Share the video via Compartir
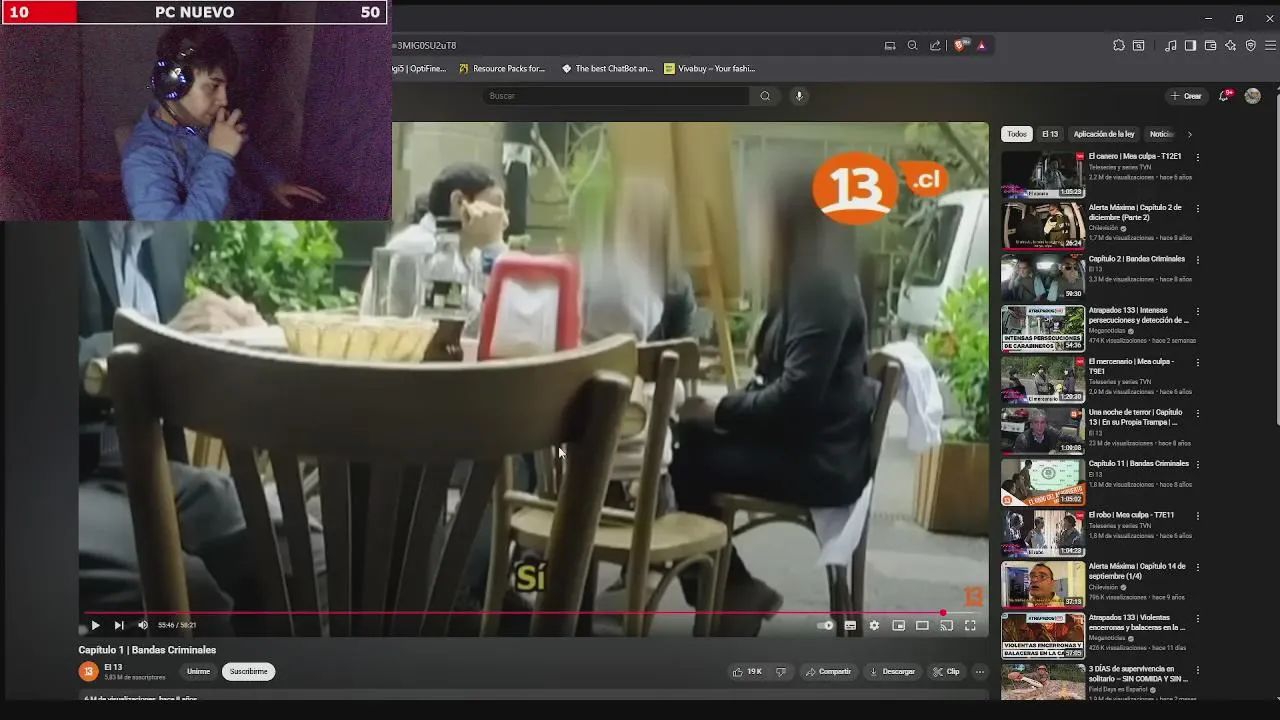 (829, 672)
